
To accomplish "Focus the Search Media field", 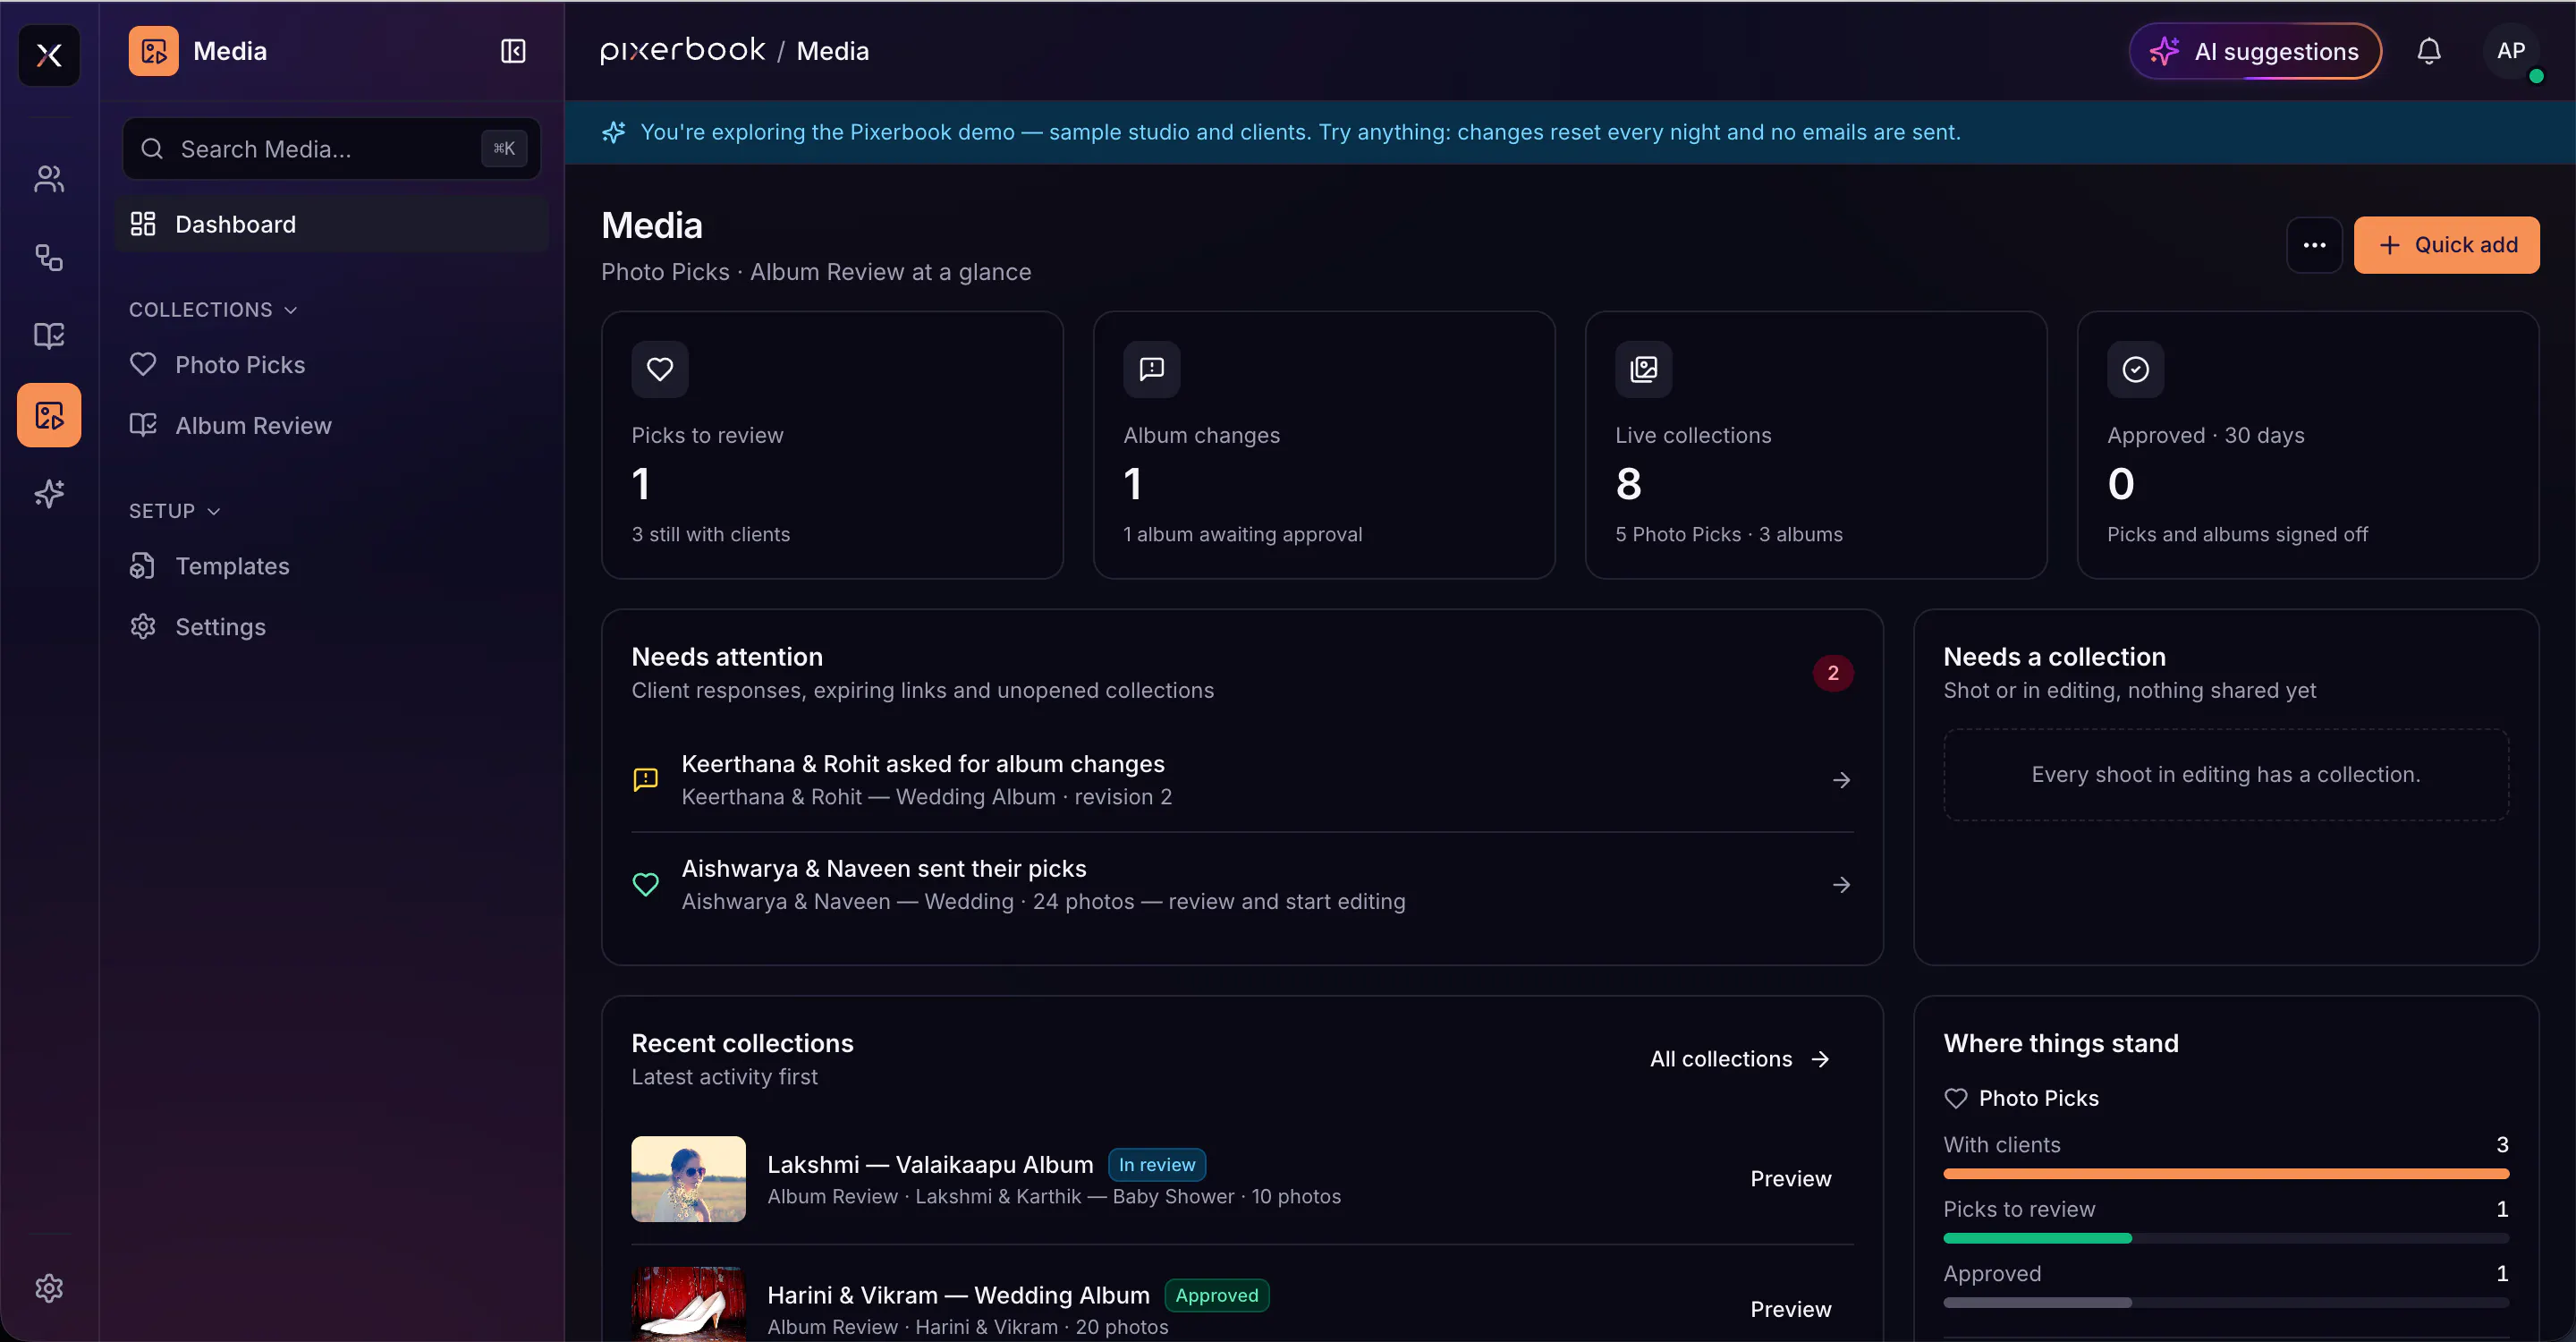I will 332,149.
